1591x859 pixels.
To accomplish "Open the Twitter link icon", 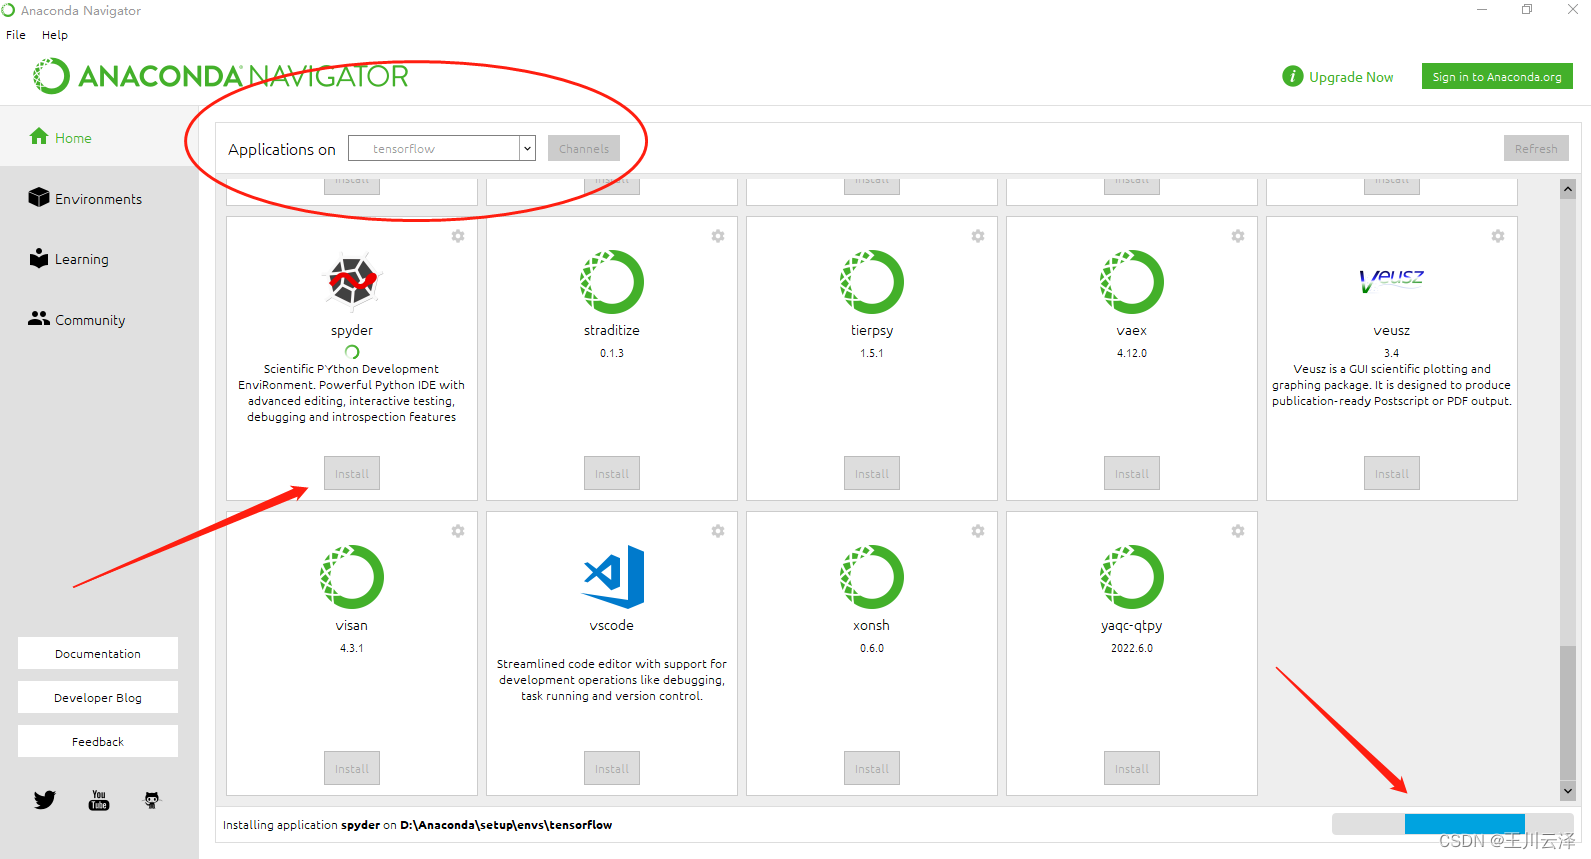I will tap(45, 800).
